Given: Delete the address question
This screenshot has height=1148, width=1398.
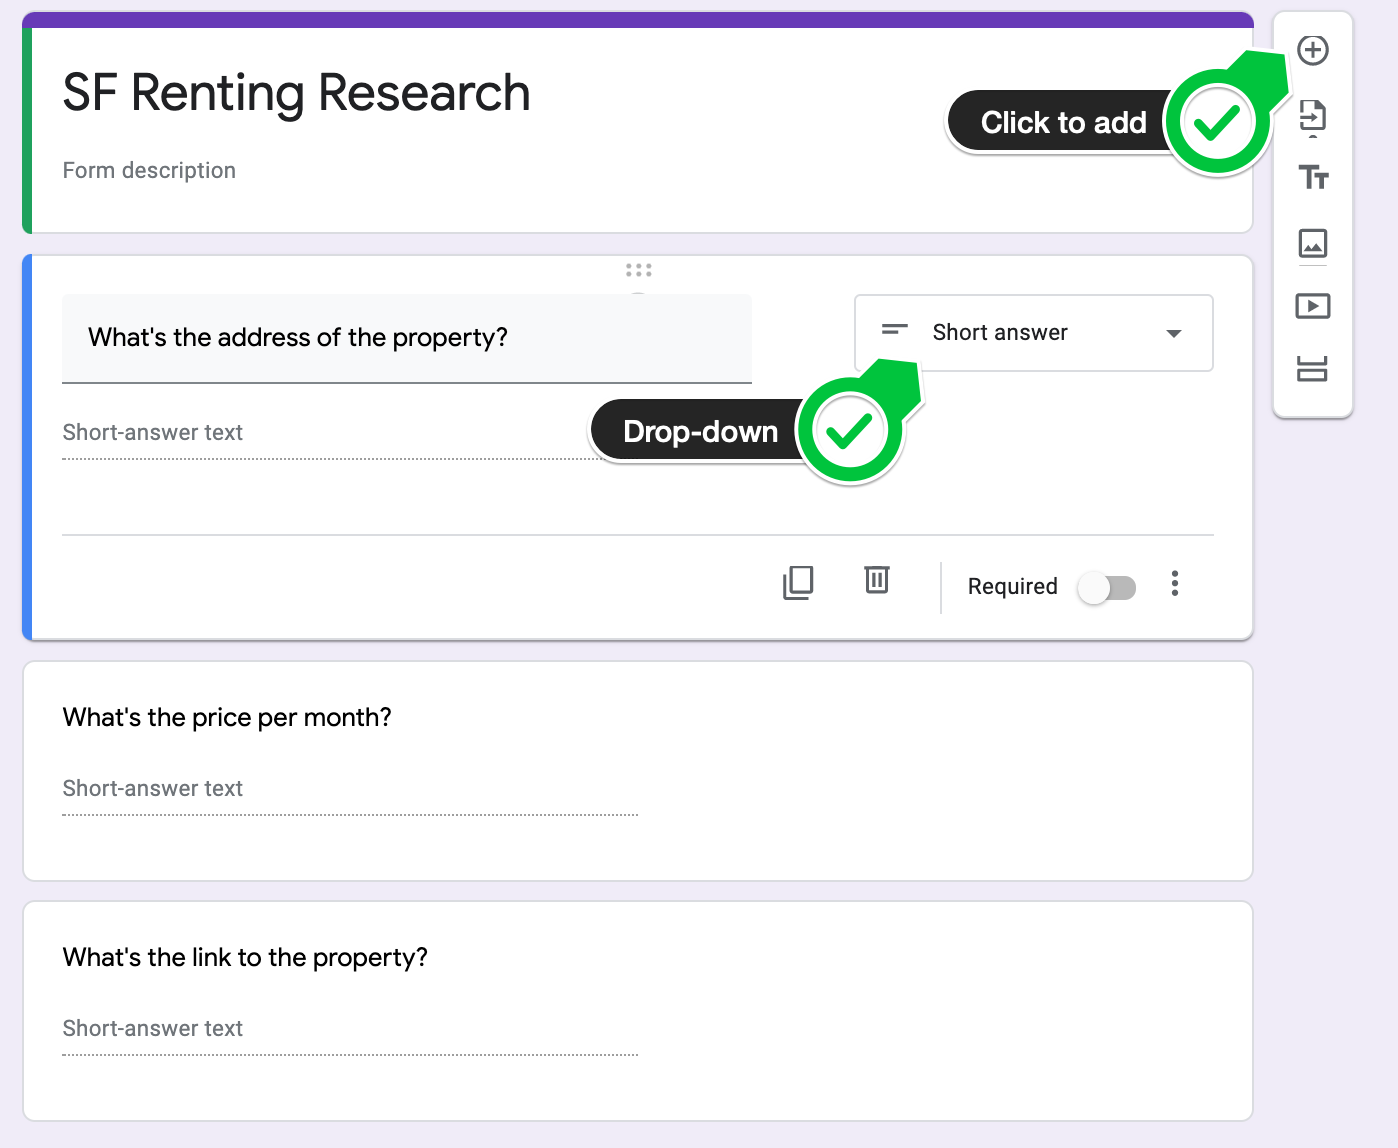Looking at the screenshot, I should click(876, 581).
